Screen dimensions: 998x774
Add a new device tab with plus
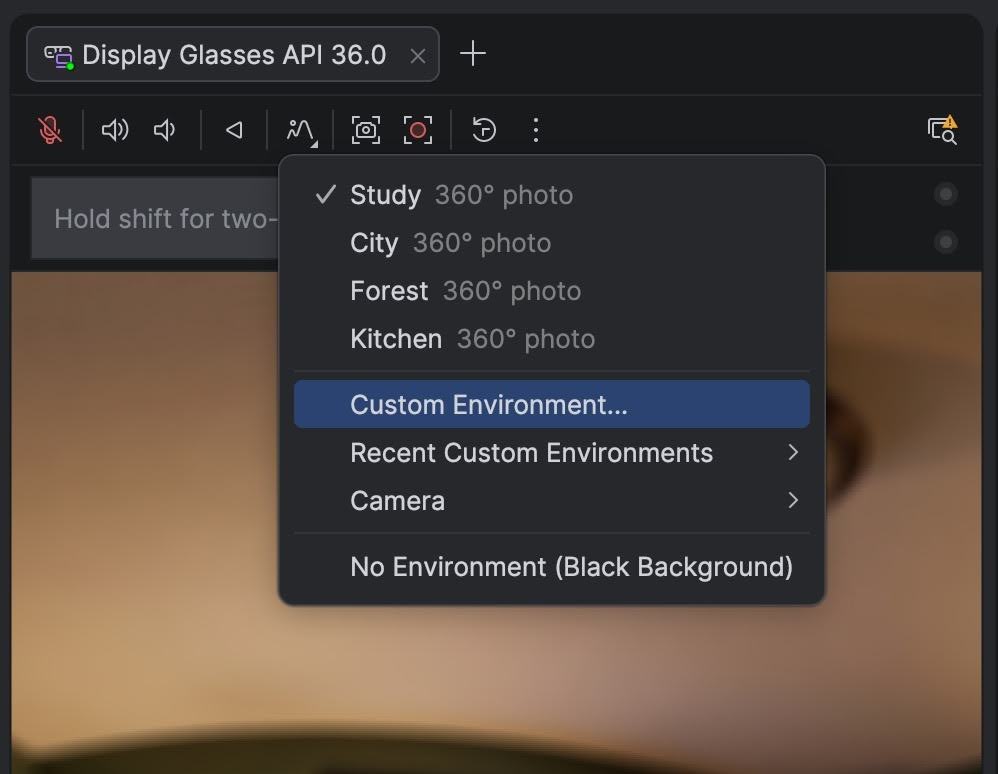pyautogui.click(x=473, y=53)
